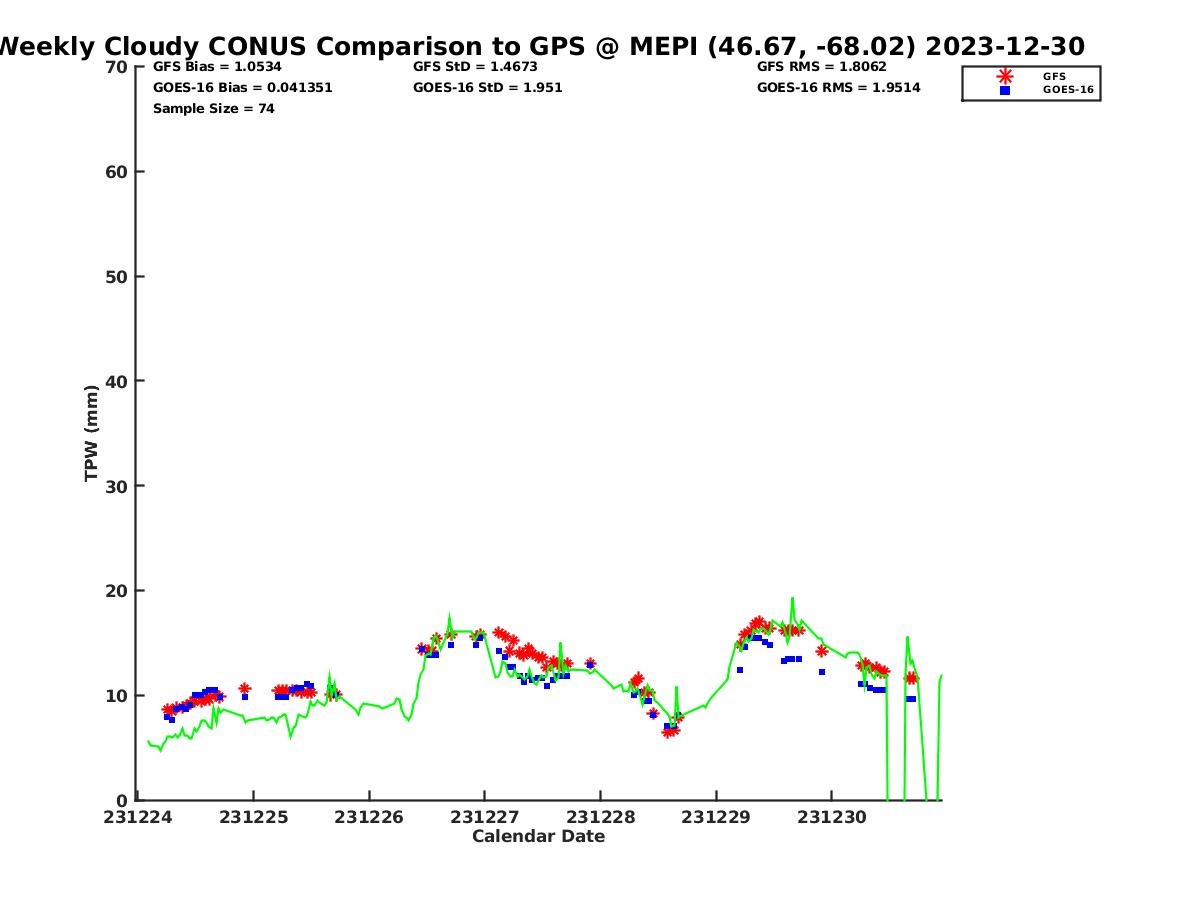
Task: Select the GOES-16 legend label text
Action: [1068, 90]
